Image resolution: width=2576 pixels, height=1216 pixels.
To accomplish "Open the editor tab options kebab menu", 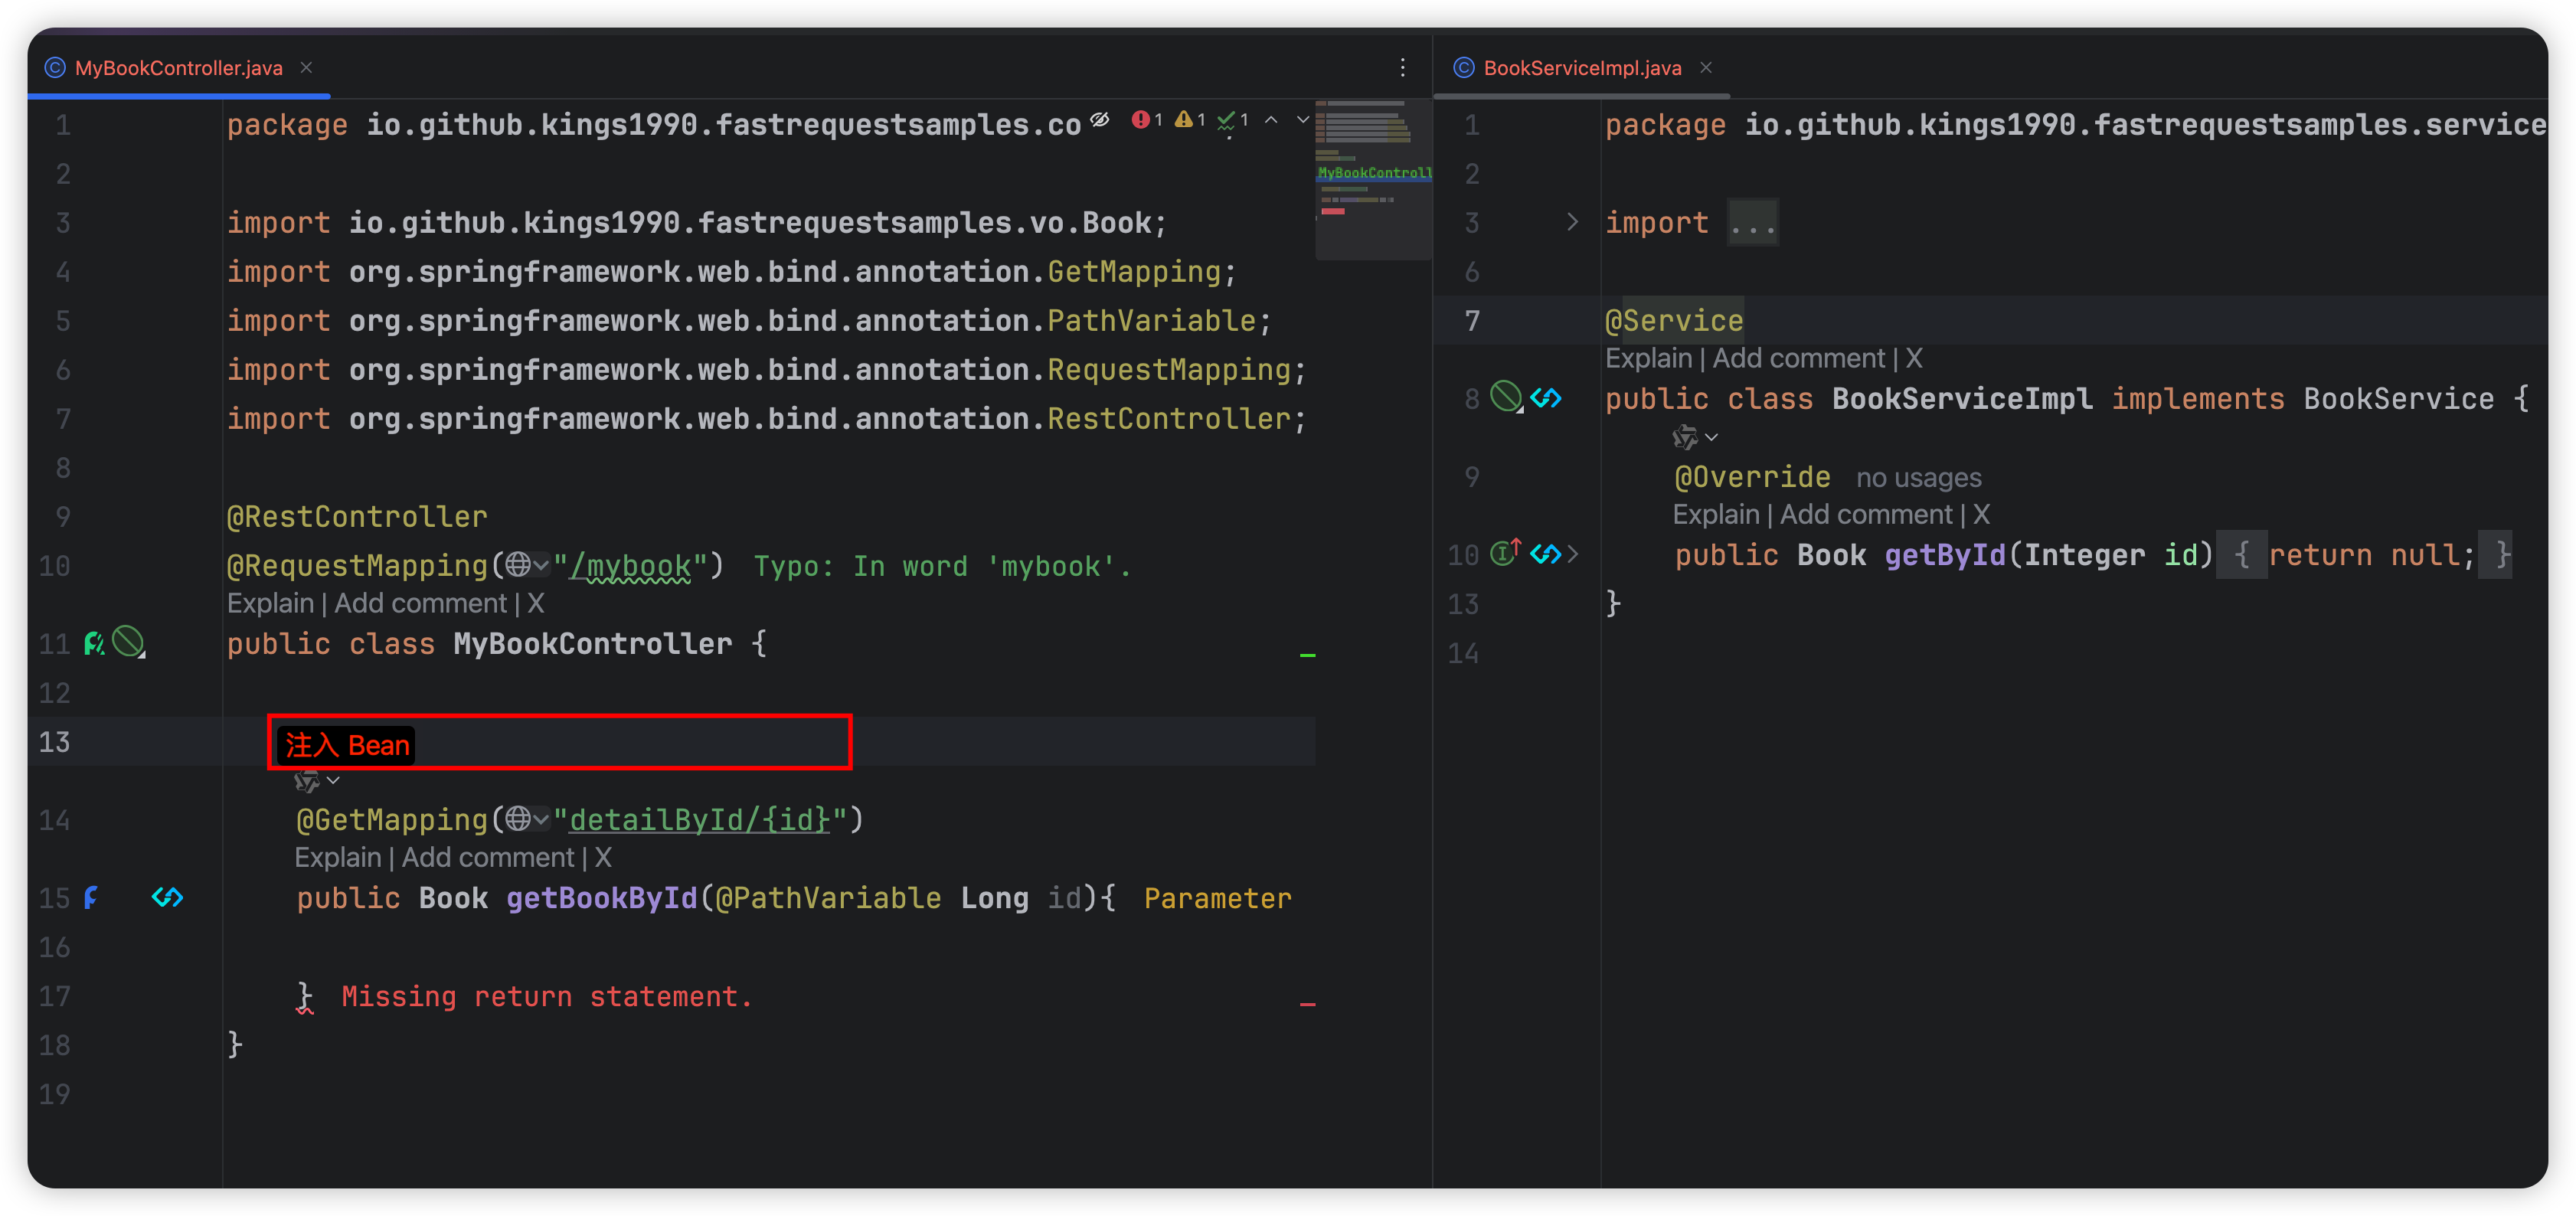I will coord(1402,67).
